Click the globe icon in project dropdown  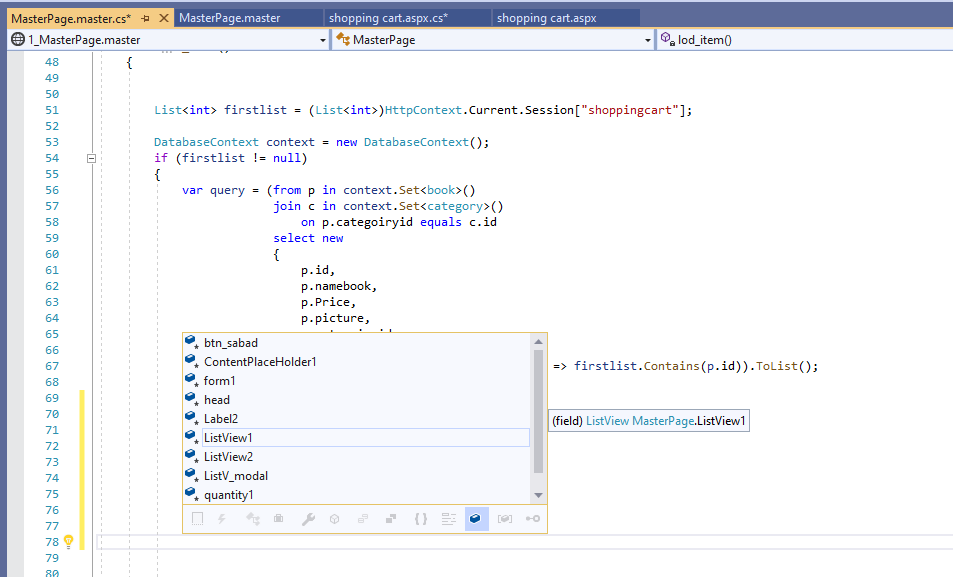point(18,40)
